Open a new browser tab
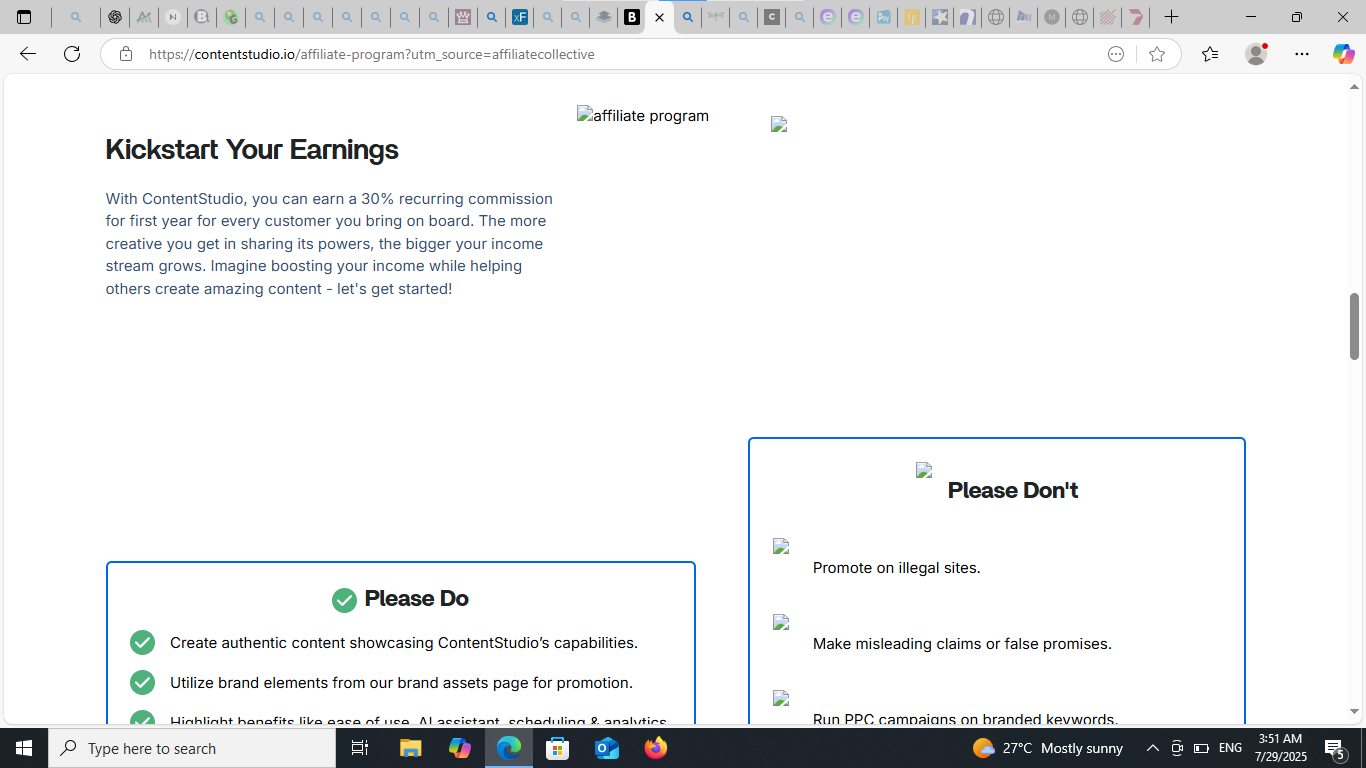The width and height of the screenshot is (1366, 768). [1171, 17]
